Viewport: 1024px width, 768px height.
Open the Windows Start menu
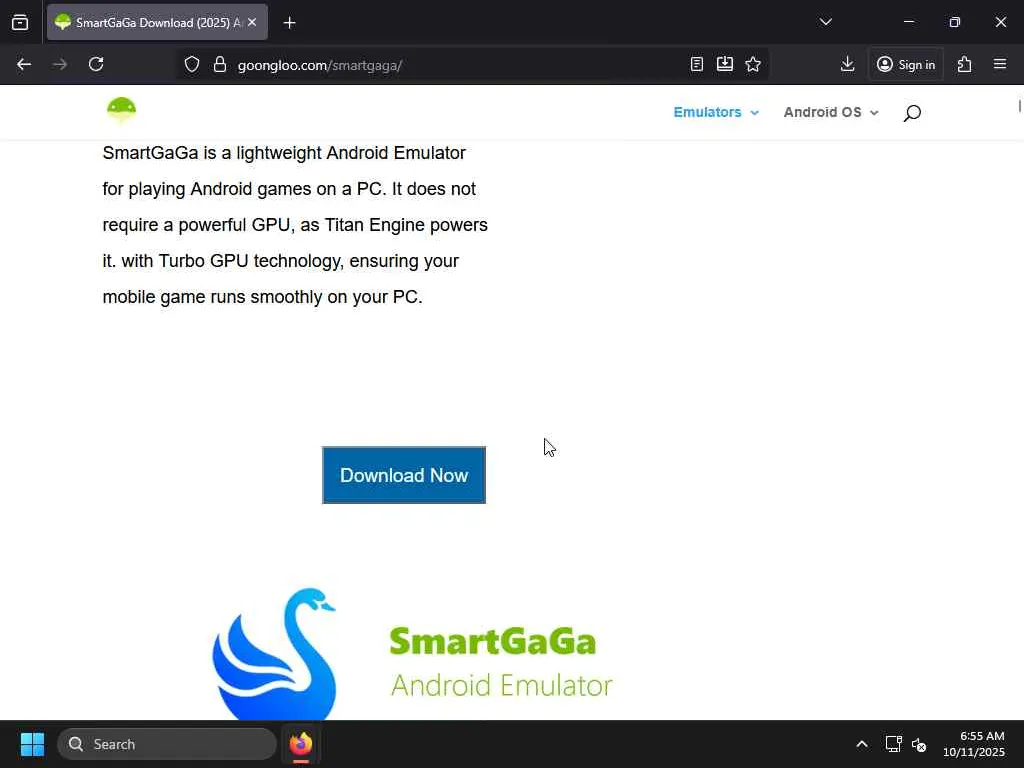pos(32,744)
